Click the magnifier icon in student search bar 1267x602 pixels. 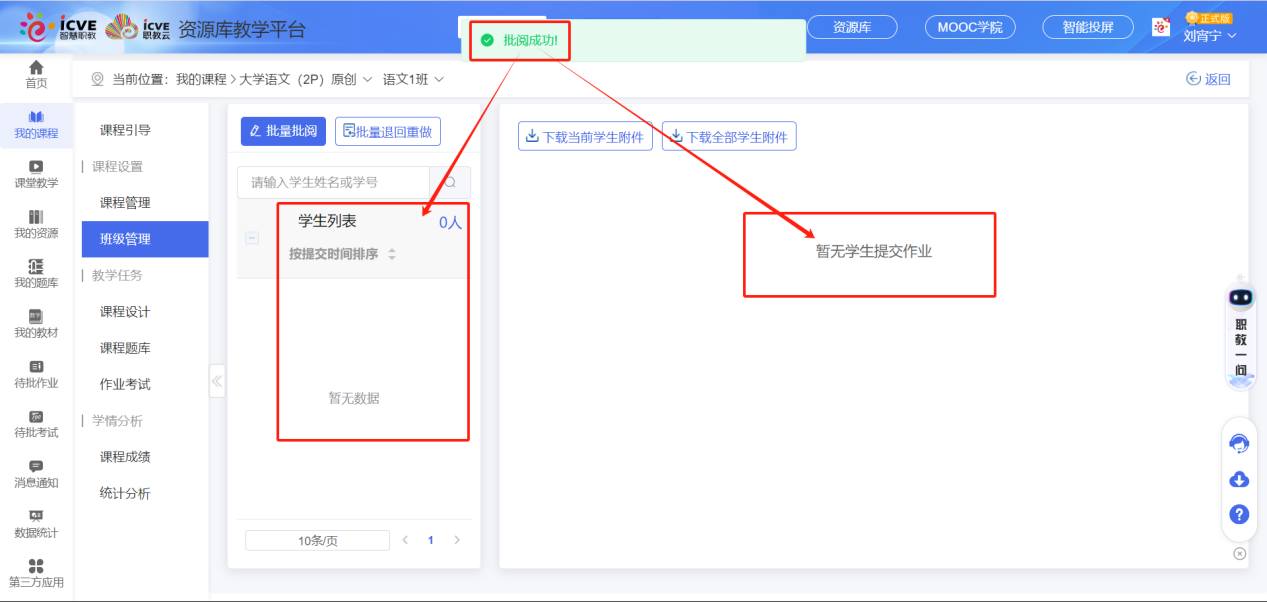tap(450, 183)
